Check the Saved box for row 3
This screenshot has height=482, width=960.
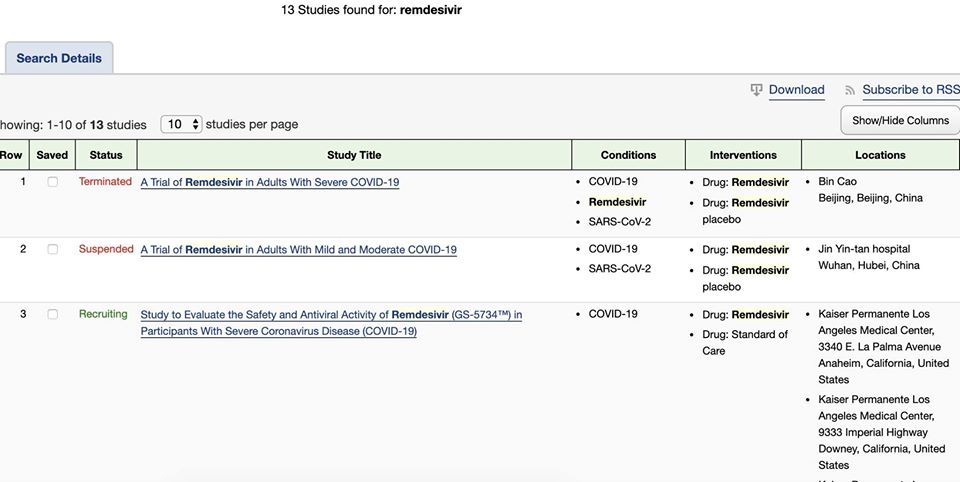point(53,314)
